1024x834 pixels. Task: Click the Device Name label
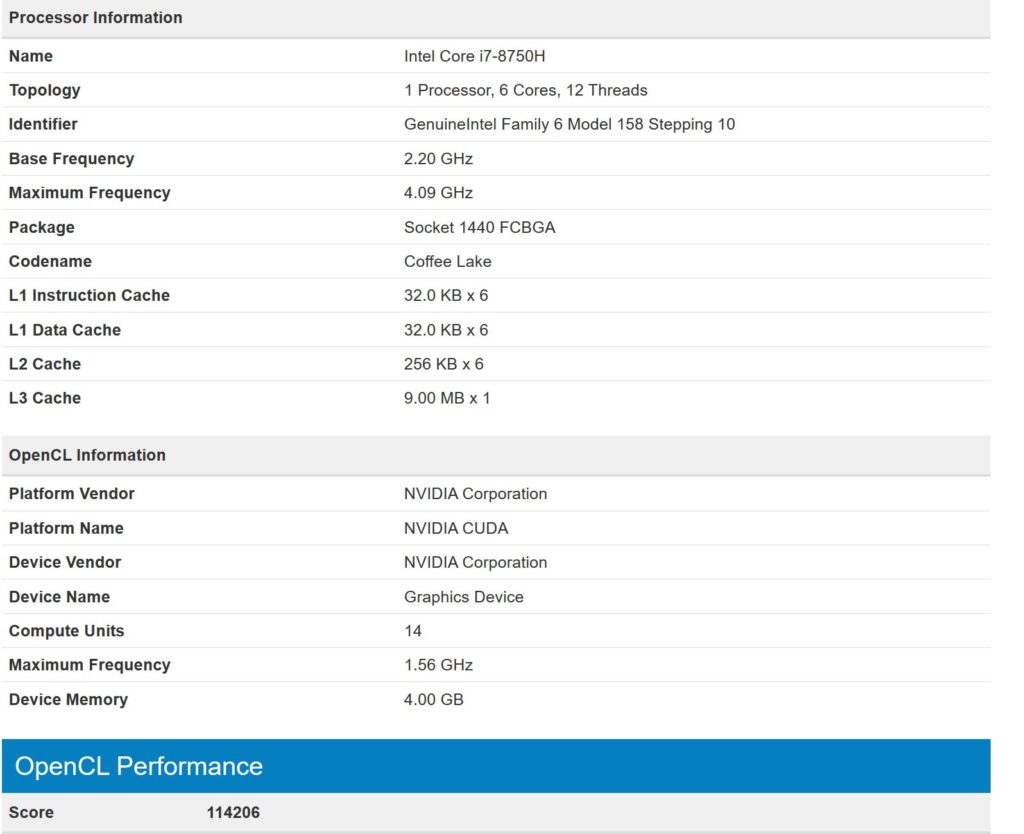pos(59,596)
